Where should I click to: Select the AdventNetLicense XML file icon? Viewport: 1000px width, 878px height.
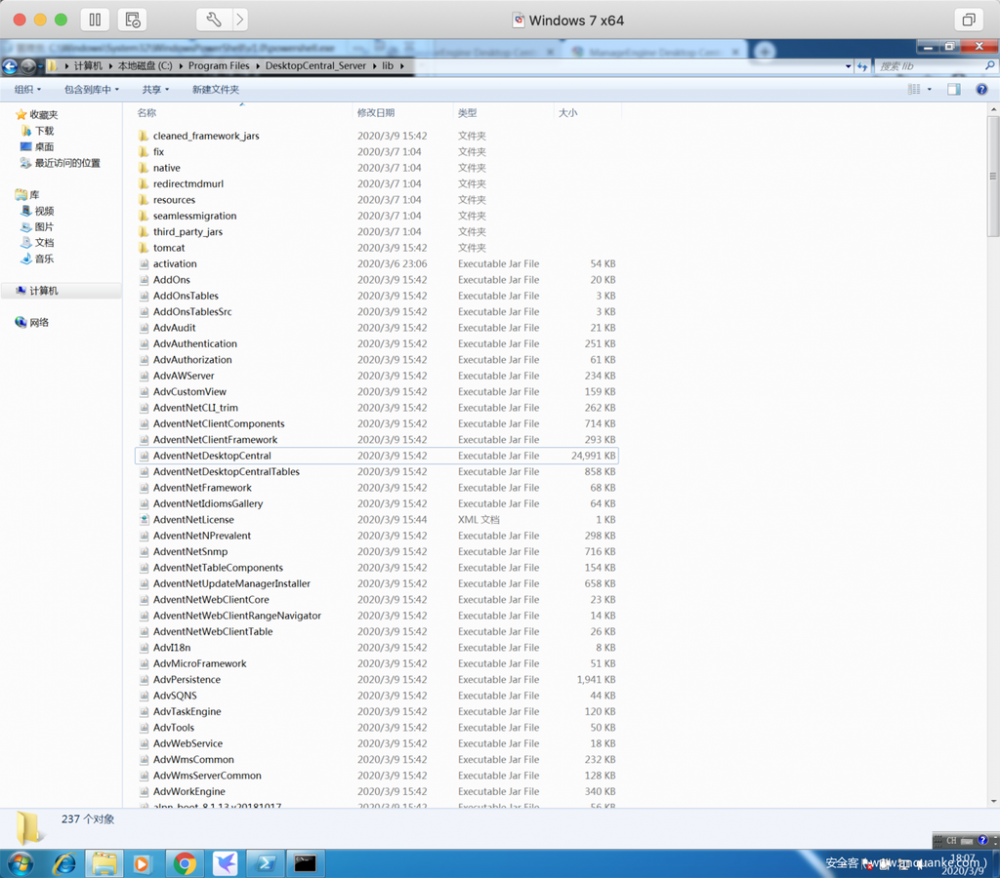[x=144, y=519]
